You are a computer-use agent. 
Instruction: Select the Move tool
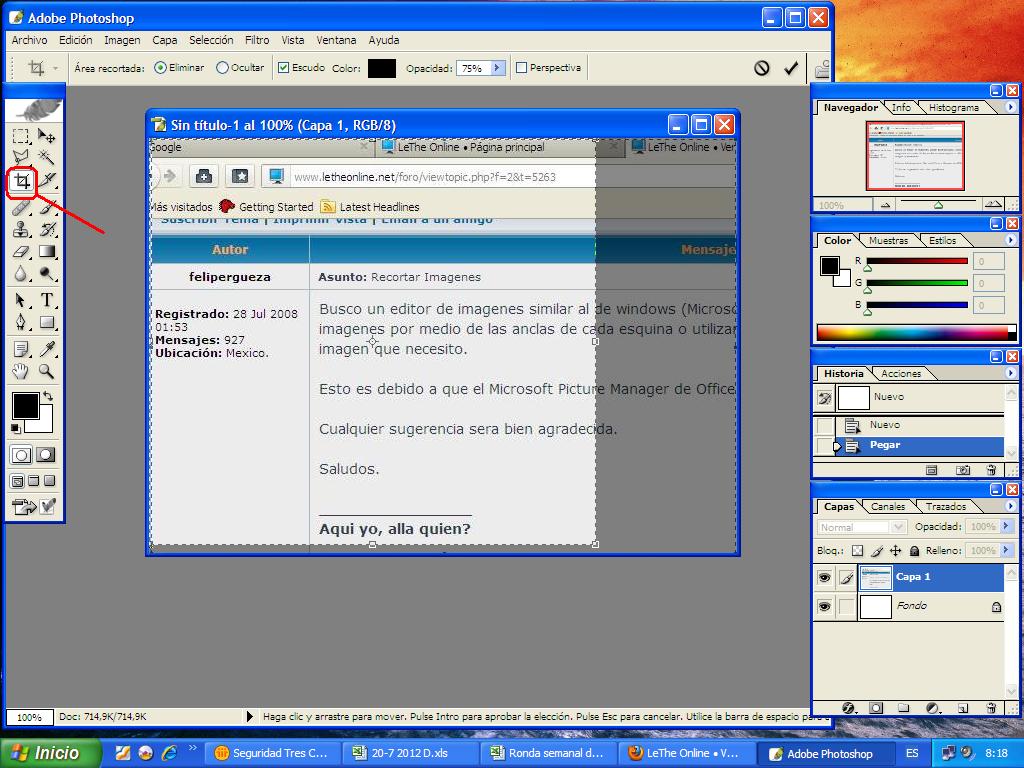tap(46, 136)
